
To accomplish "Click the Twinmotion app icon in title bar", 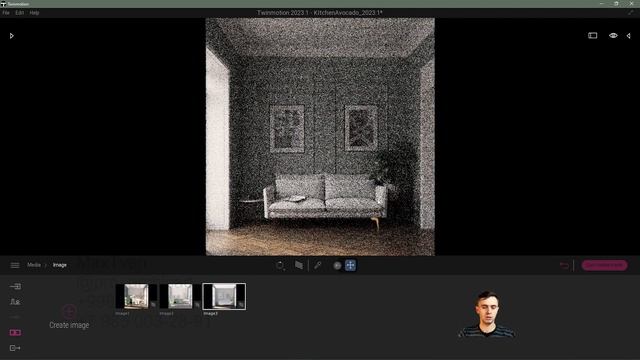I will click(x=3, y=4).
